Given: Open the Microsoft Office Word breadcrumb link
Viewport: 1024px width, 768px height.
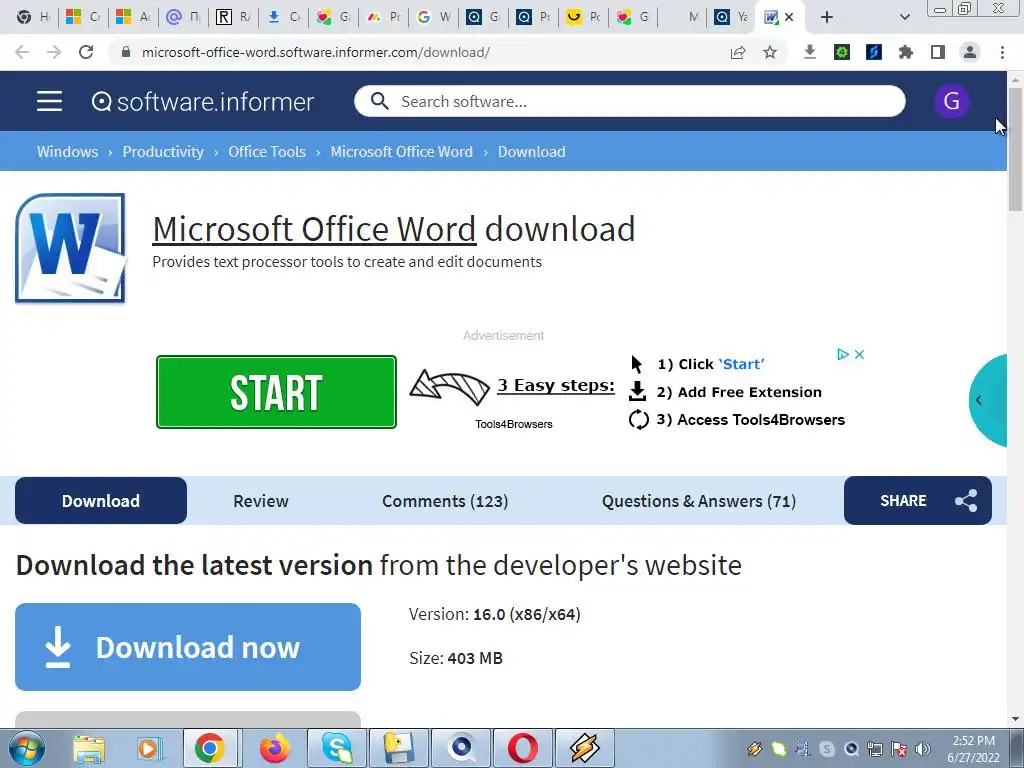Looking at the screenshot, I should coord(402,152).
